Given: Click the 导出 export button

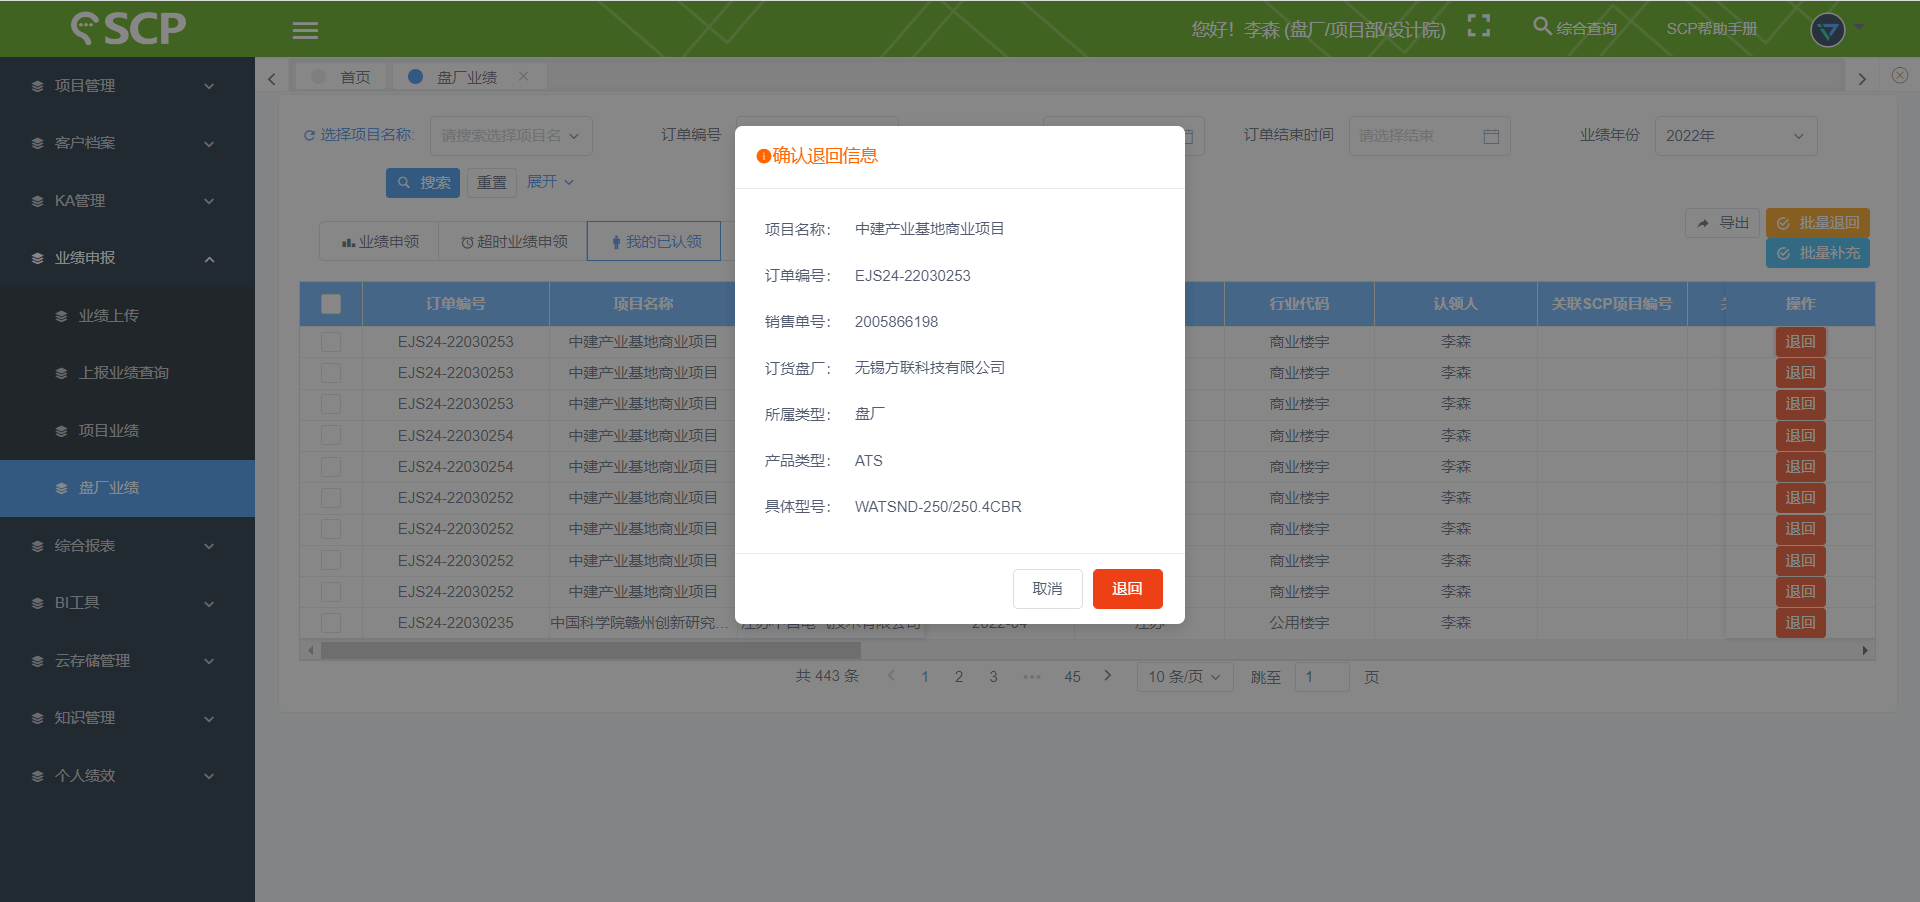Looking at the screenshot, I should 1723,223.
